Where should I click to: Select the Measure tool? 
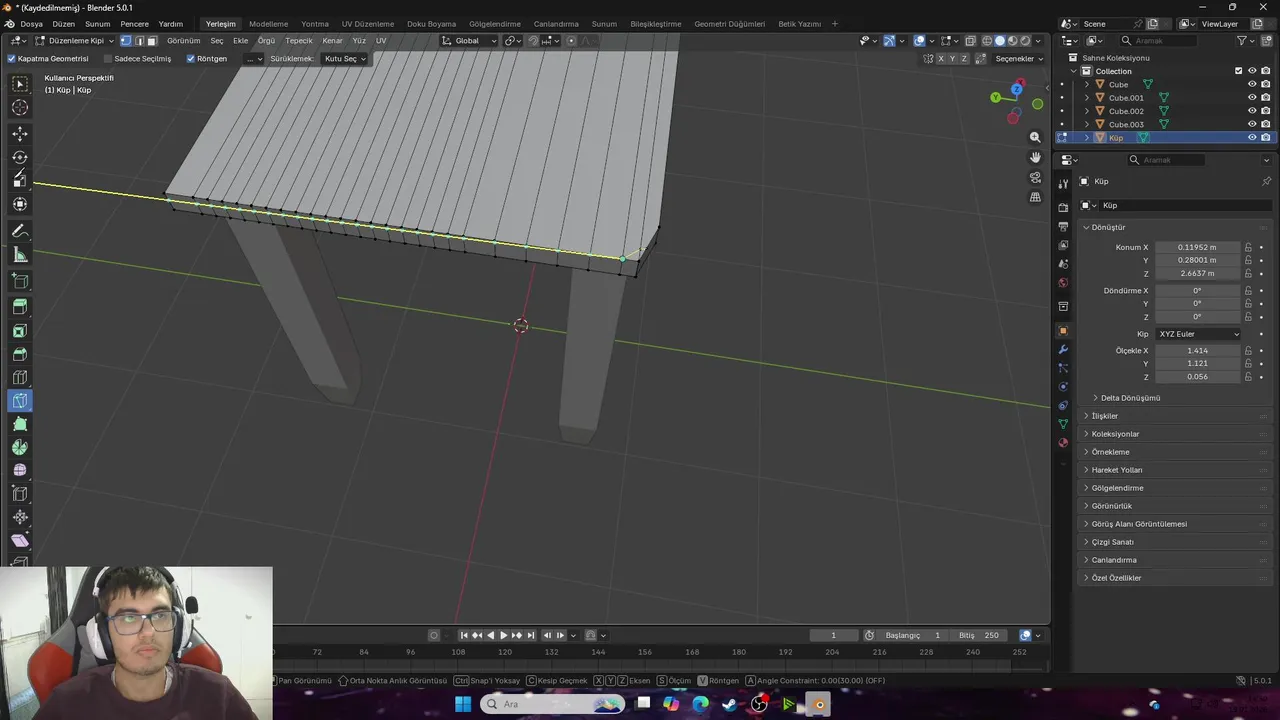[x=20, y=255]
